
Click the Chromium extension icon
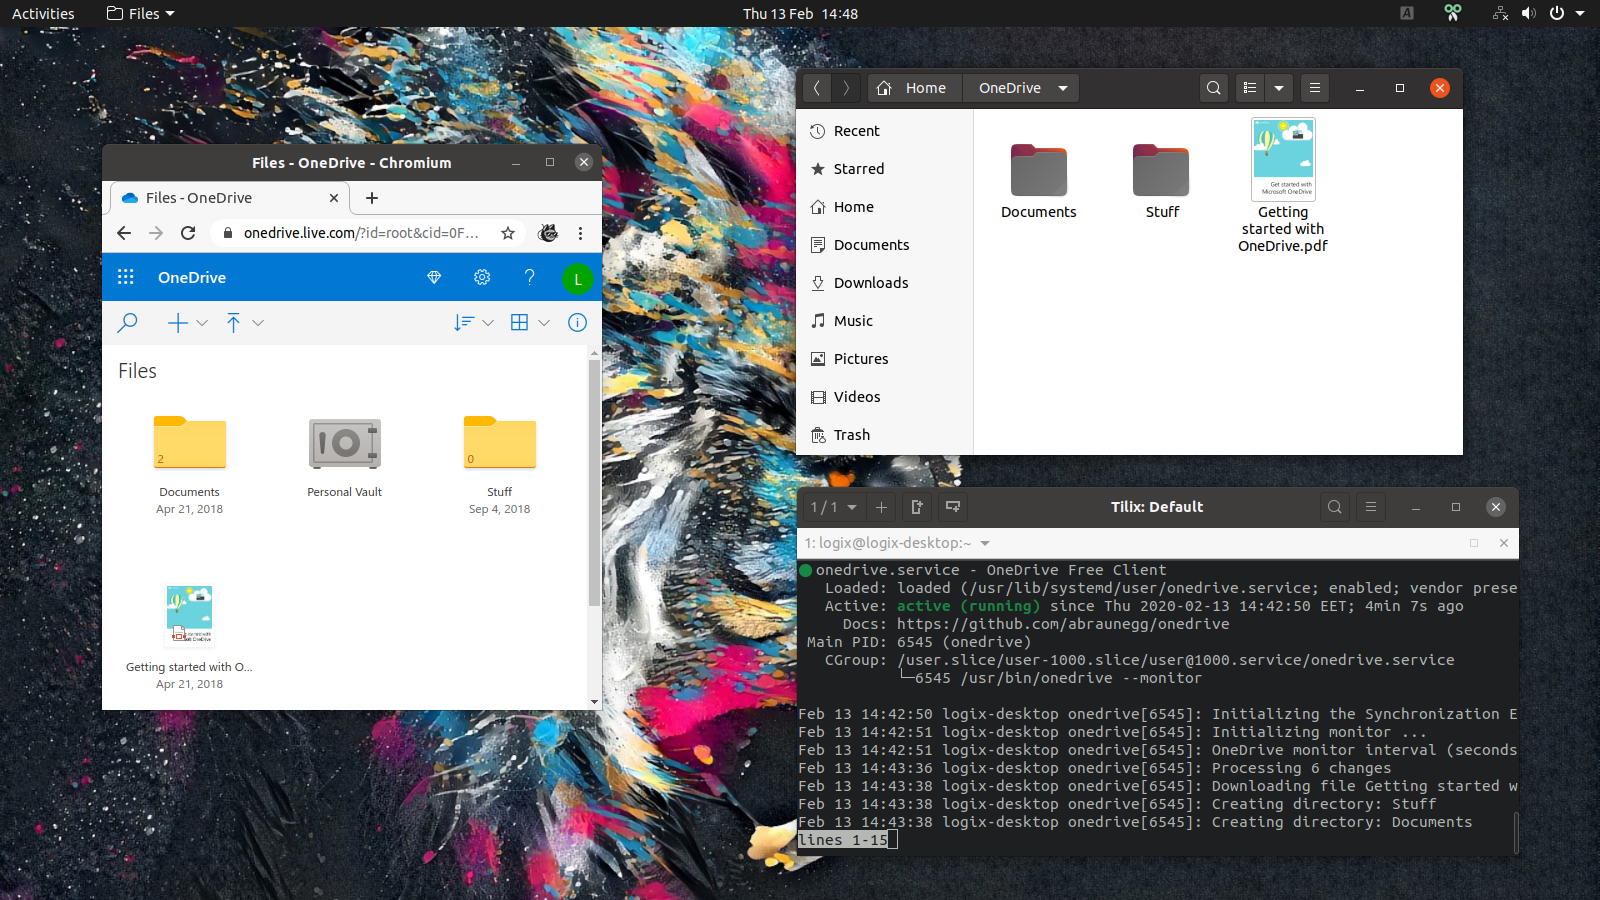click(548, 233)
